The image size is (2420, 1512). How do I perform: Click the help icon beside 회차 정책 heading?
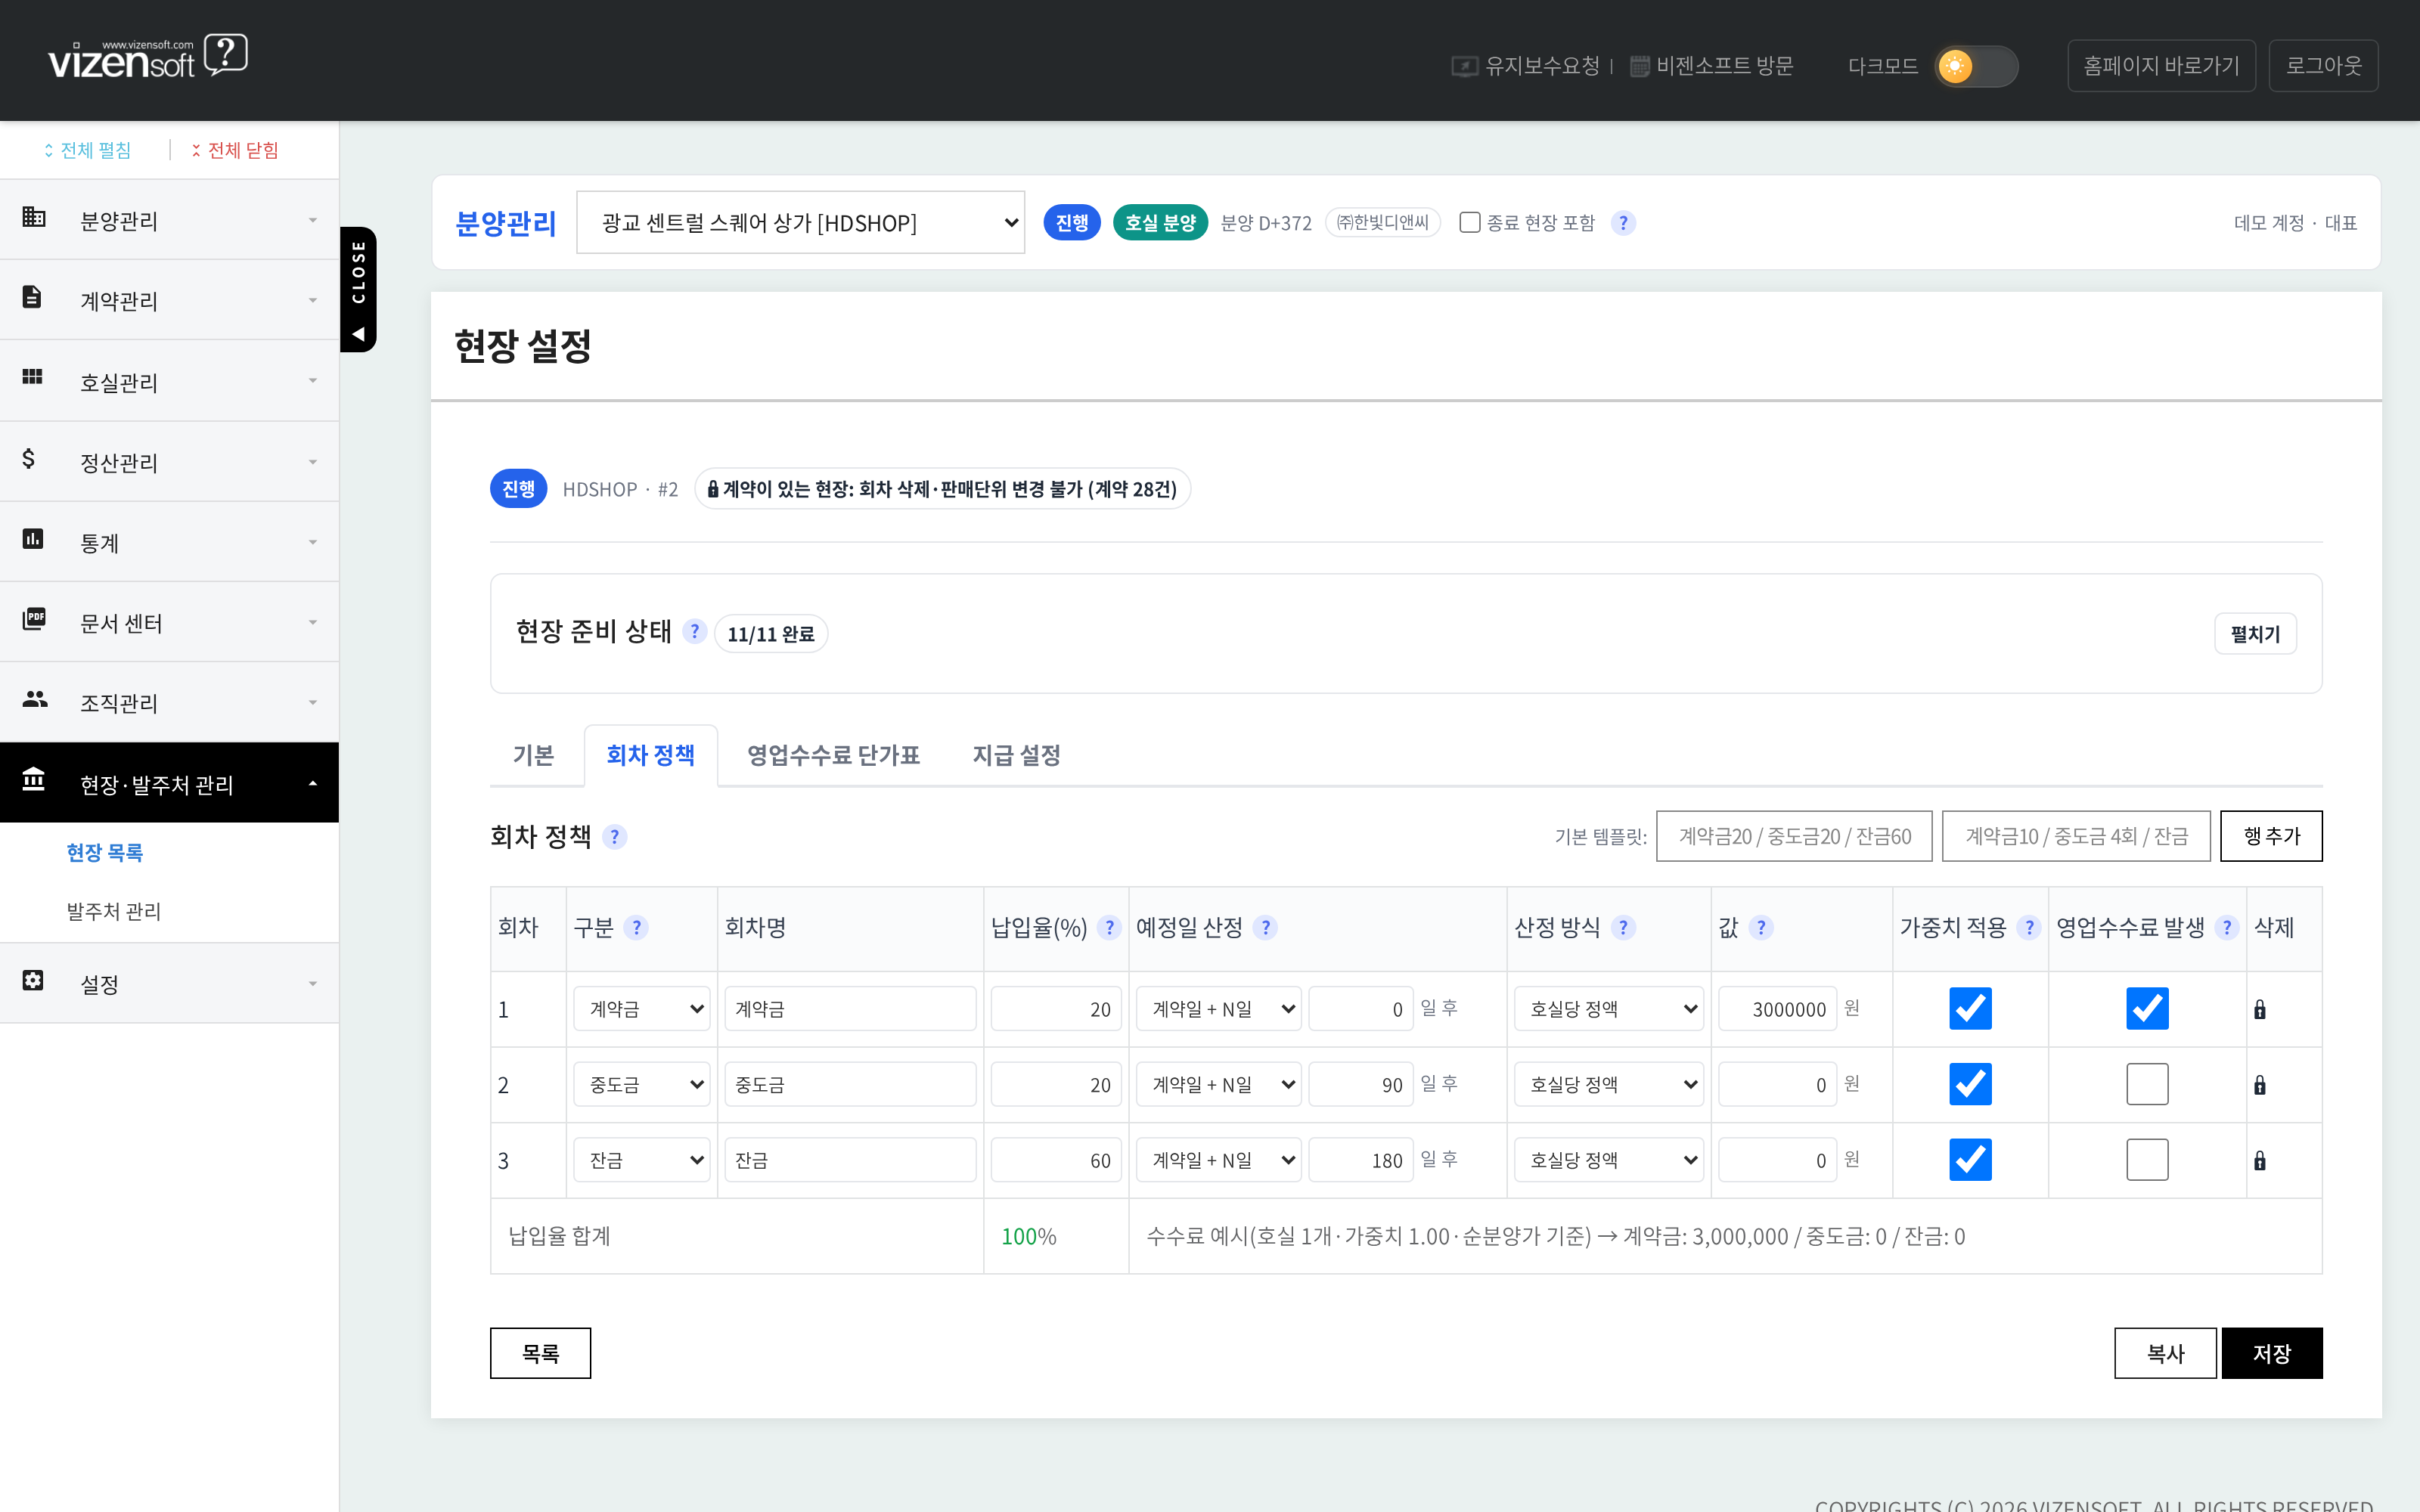(615, 837)
